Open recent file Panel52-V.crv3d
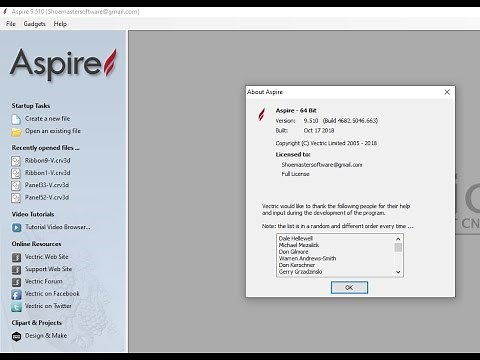 [x=47, y=197]
